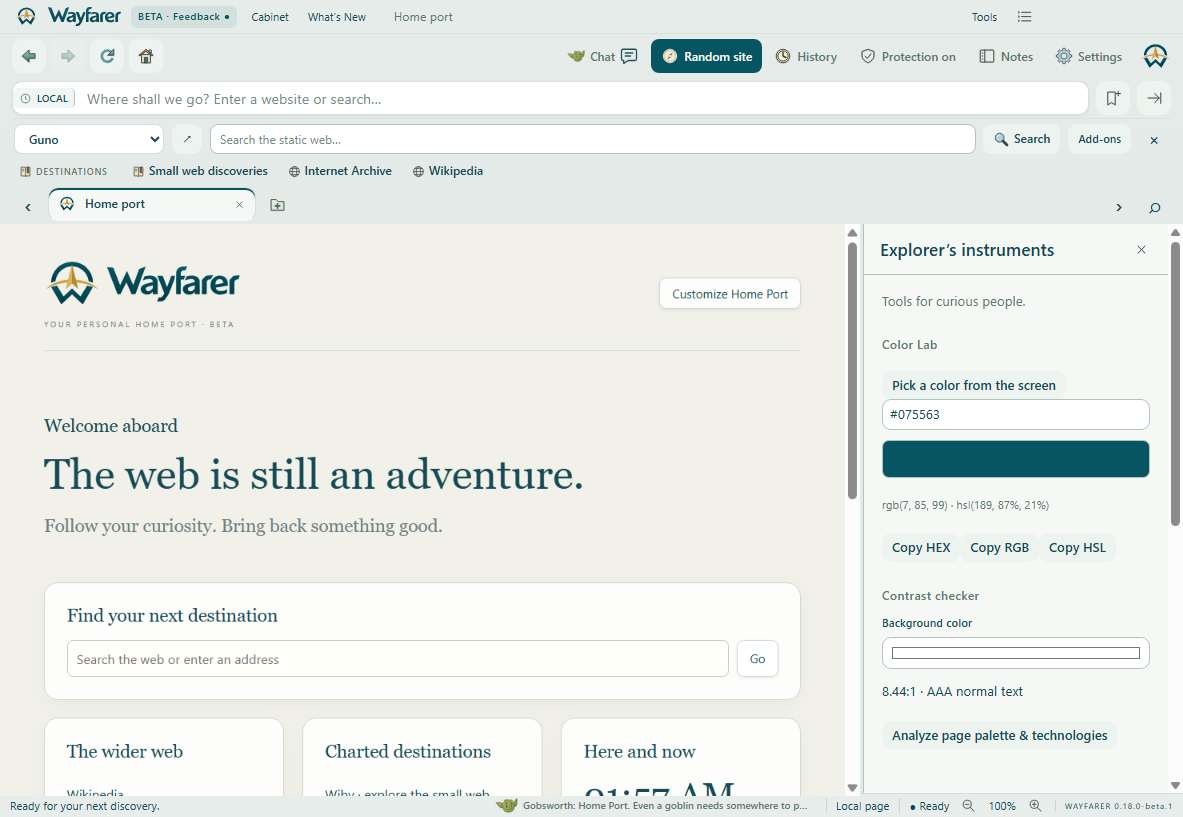The height and width of the screenshot is (817, 1183).
Task: Open the What's New menu
Action: click(x=336, y=17)
